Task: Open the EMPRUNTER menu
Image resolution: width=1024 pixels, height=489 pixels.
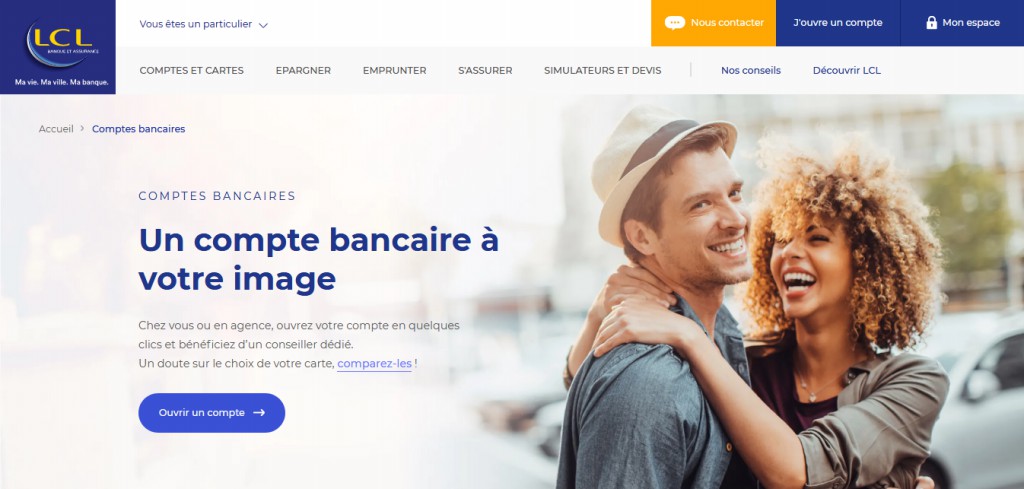Action: click(x=394, y=71)
